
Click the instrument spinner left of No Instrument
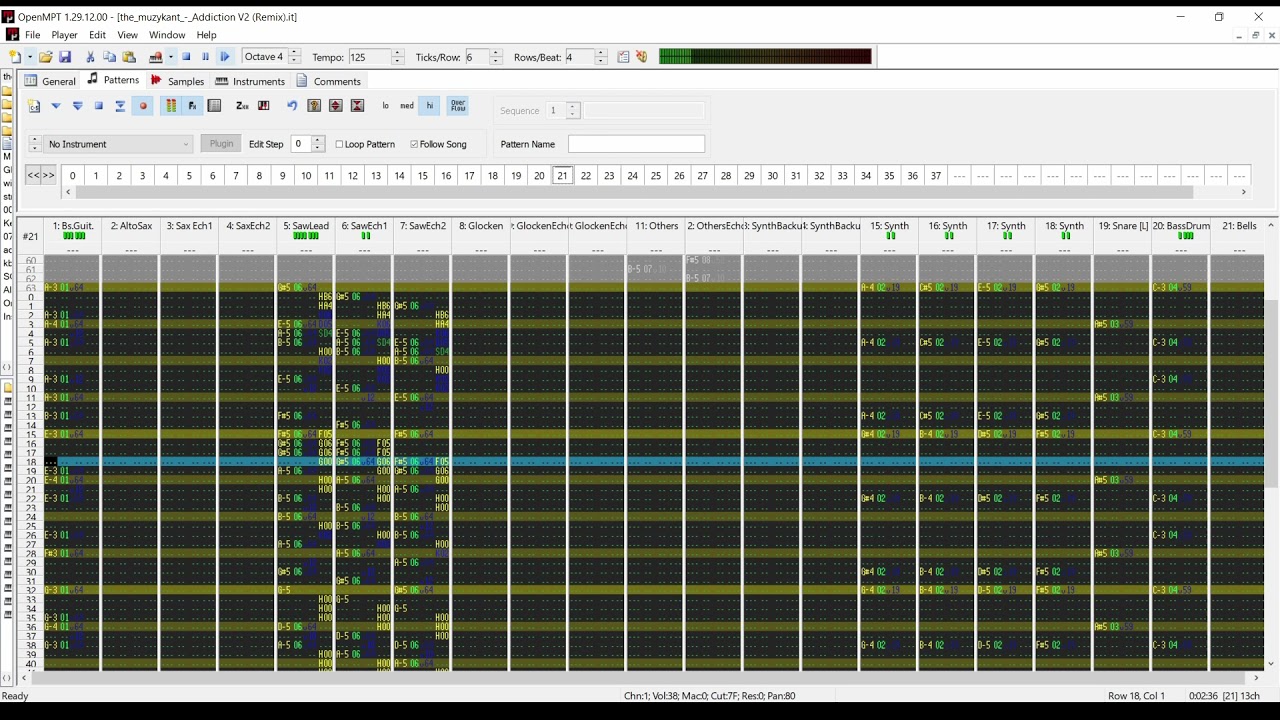[x=35, y=144]
